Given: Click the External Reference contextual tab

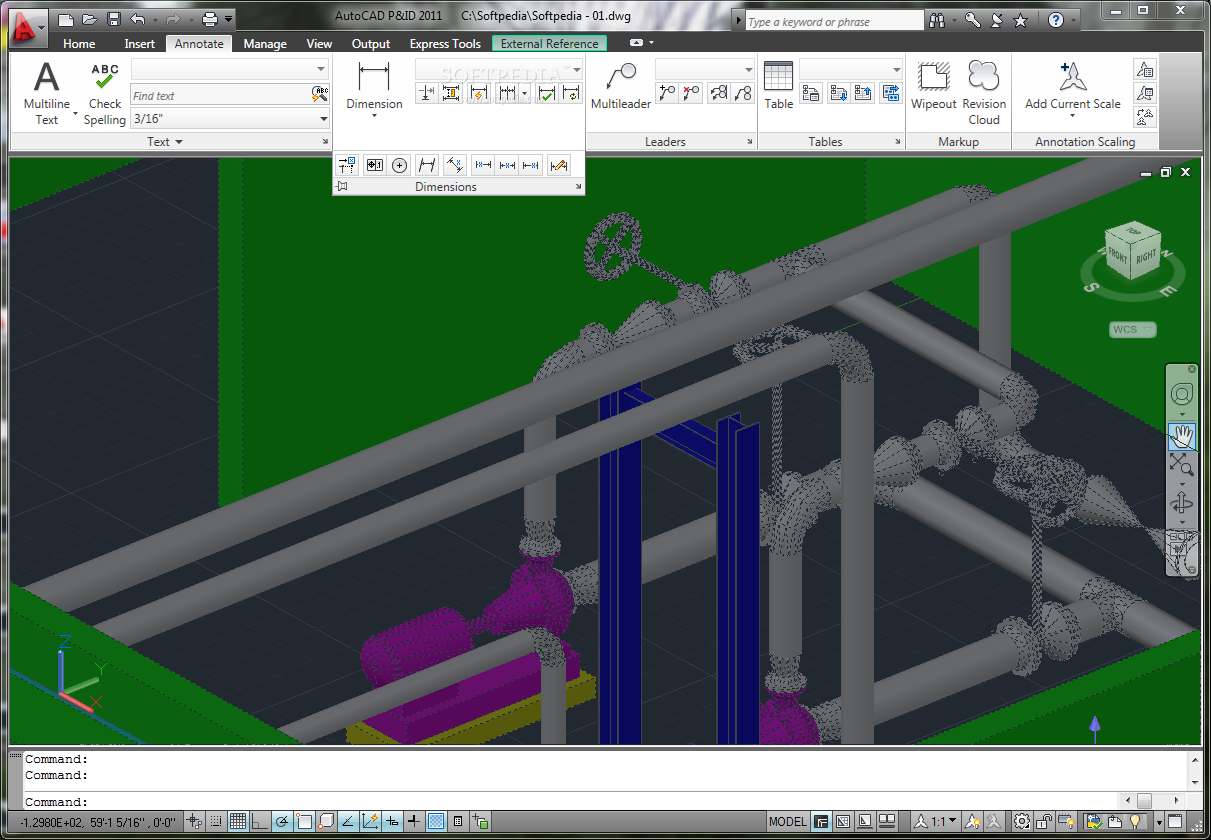Looking at the screenshot, I should coord(549,44).
